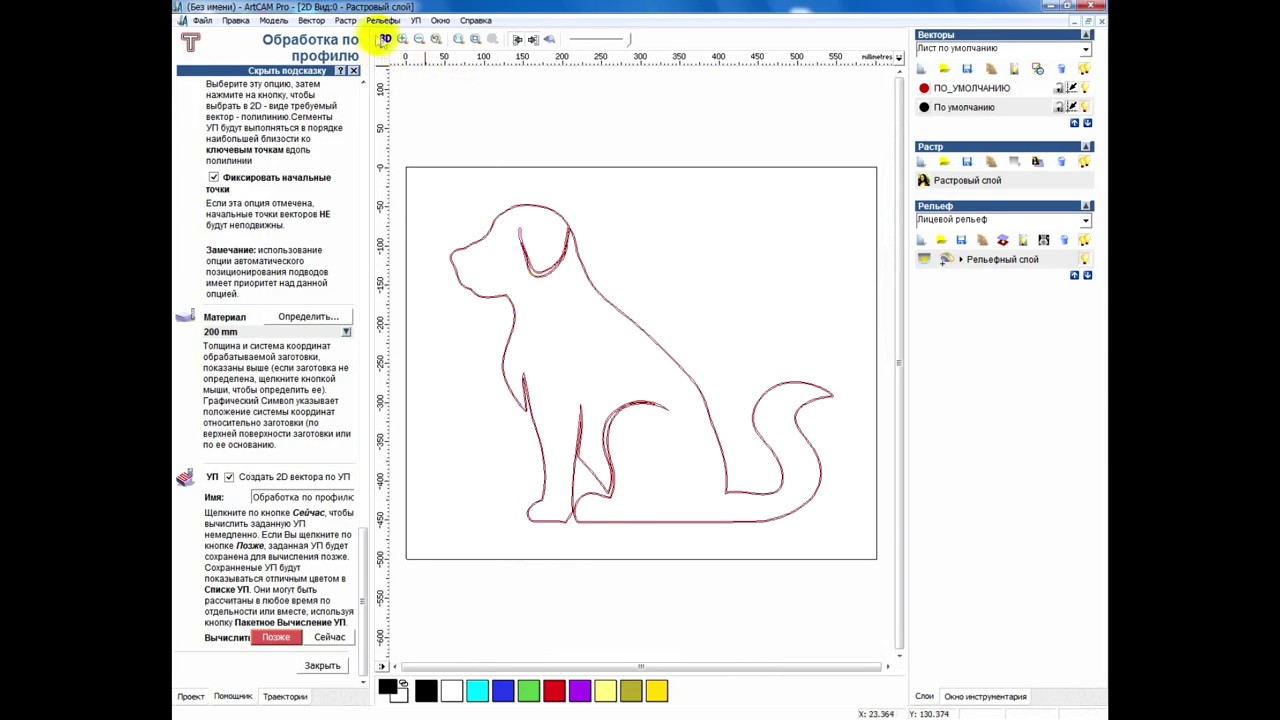
Task: Select cyan color swatch in palette
Action: point(477,690)
